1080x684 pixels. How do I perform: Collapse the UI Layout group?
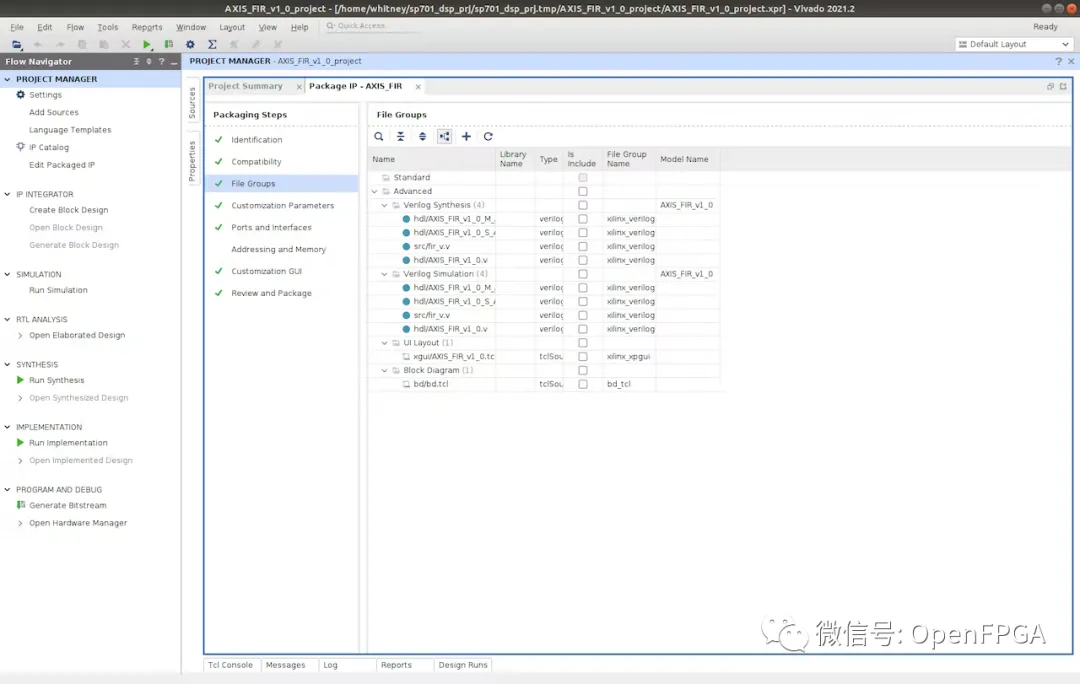click(x=384, y=343)
